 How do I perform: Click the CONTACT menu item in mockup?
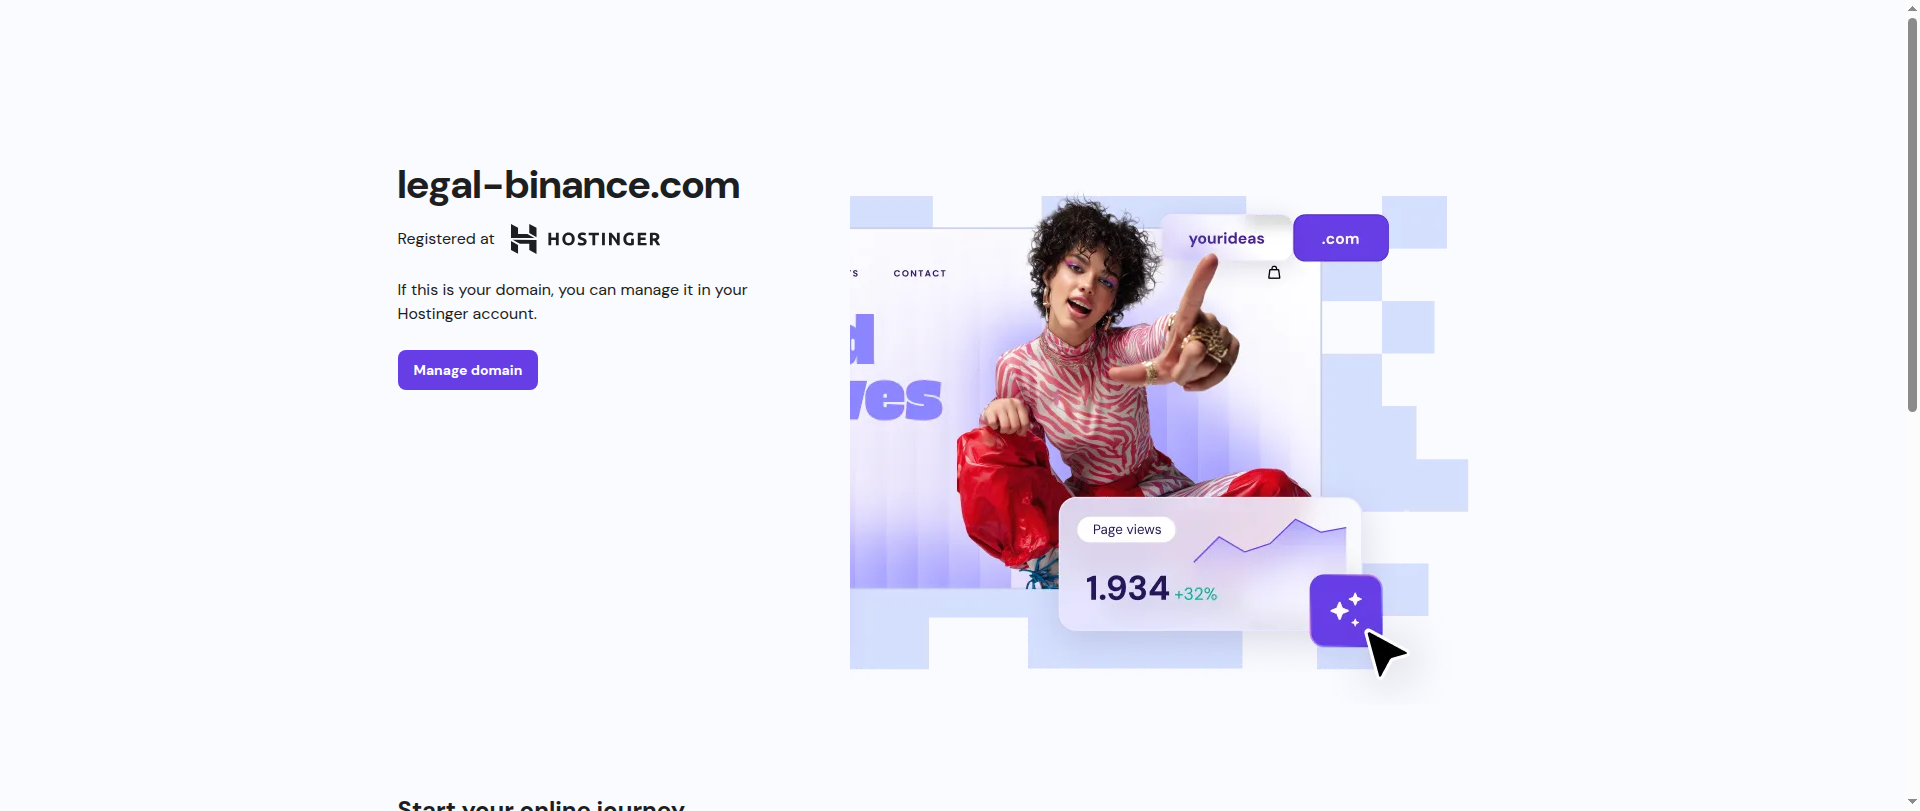click(920, 273)
